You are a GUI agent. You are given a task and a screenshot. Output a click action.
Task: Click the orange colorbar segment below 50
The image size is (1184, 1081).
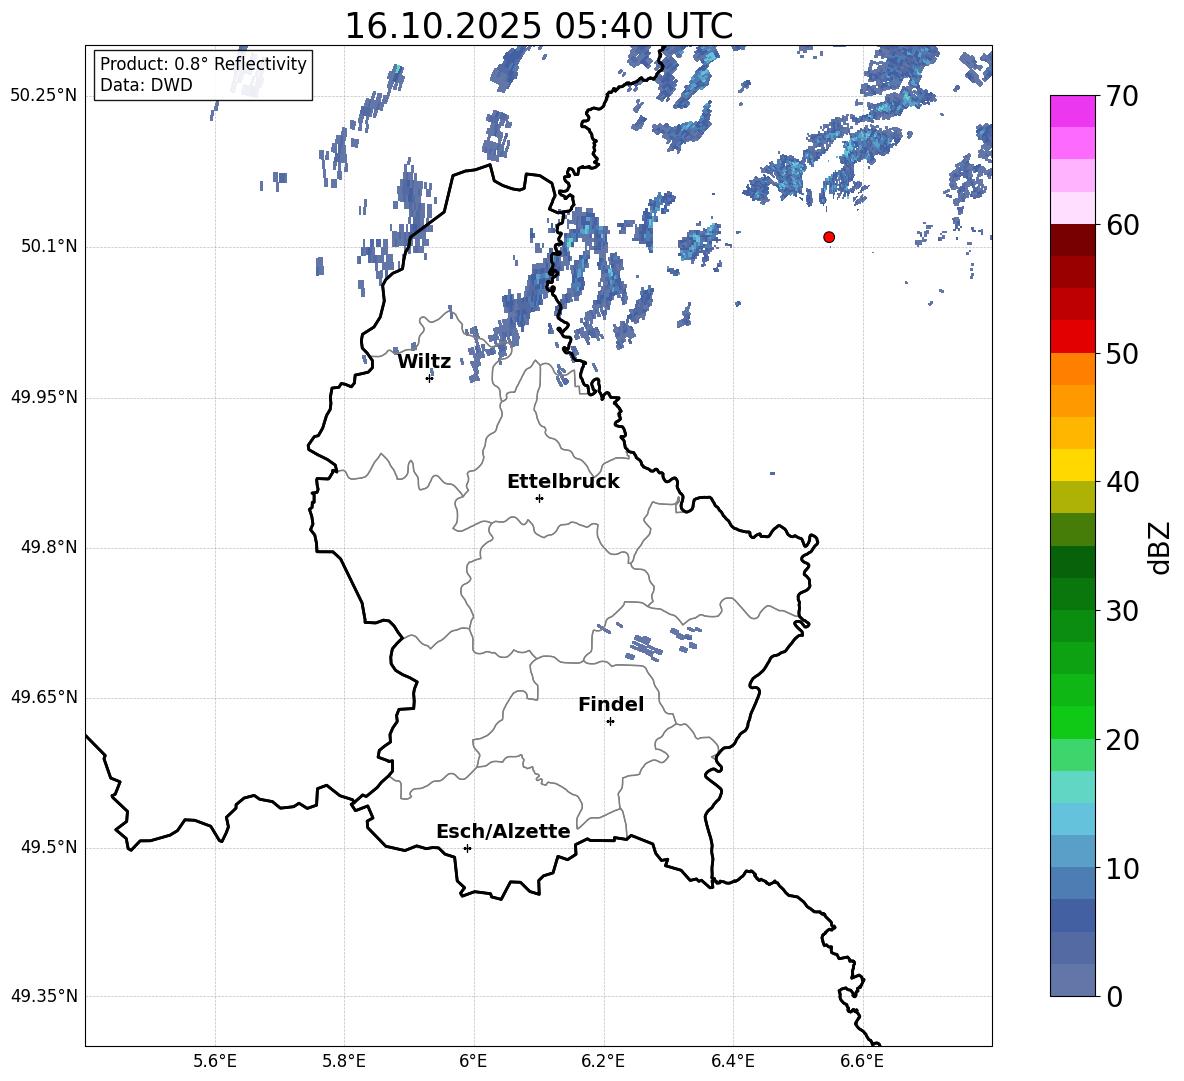(x=1072, y=369)
